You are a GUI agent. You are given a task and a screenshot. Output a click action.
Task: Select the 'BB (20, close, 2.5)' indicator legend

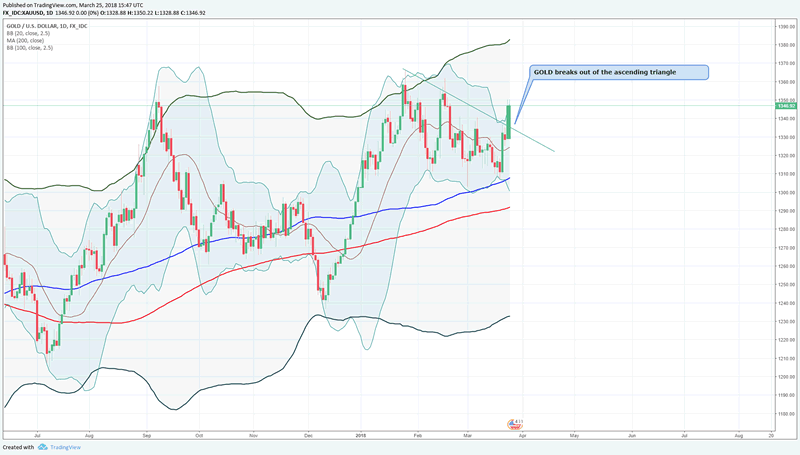(28, 33)
